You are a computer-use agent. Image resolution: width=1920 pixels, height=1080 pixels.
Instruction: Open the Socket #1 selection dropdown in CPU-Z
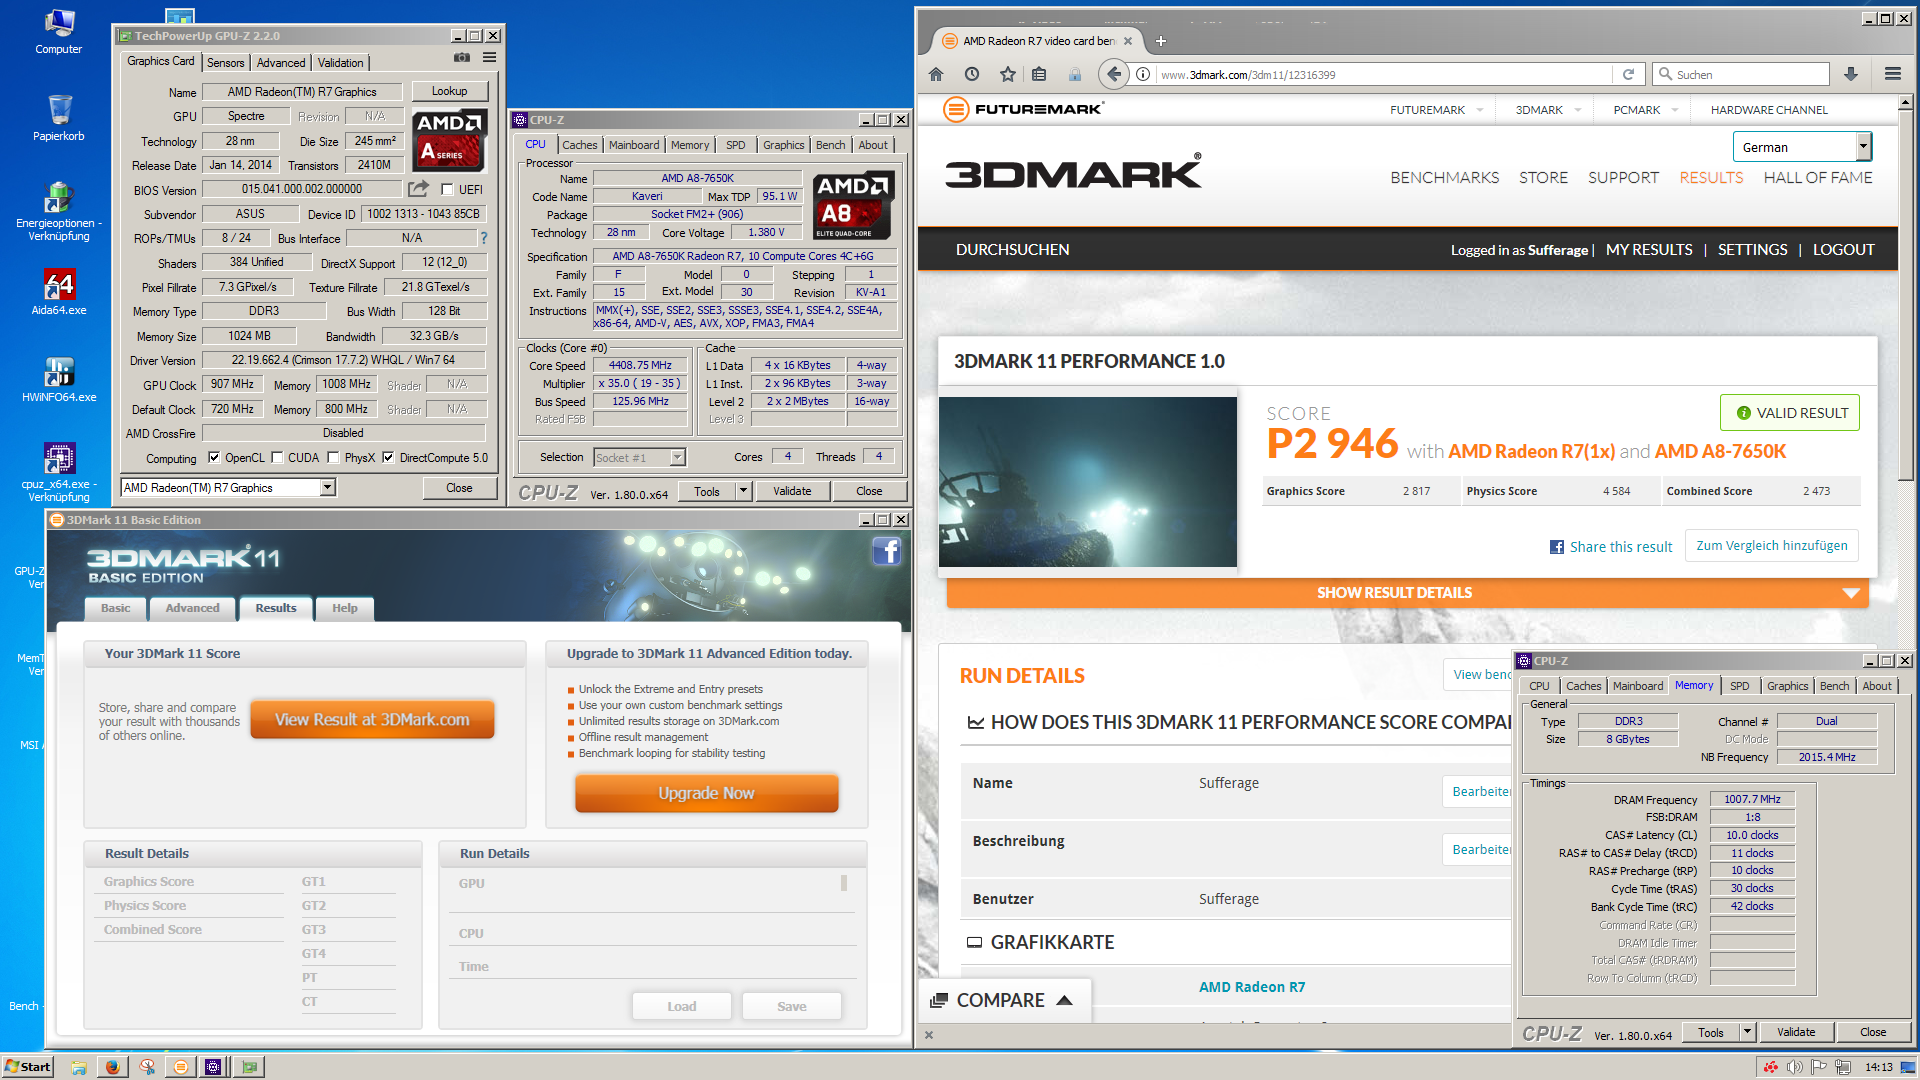point(677,457)
